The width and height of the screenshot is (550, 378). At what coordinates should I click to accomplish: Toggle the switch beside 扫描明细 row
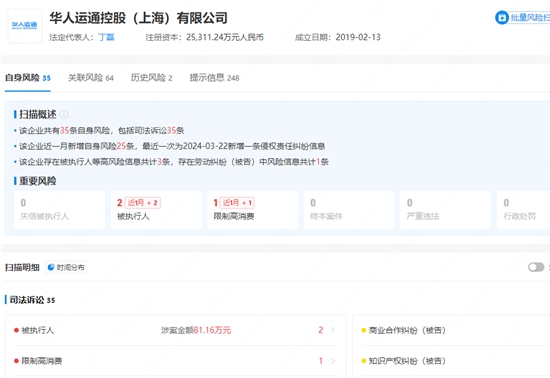(536, 268)
